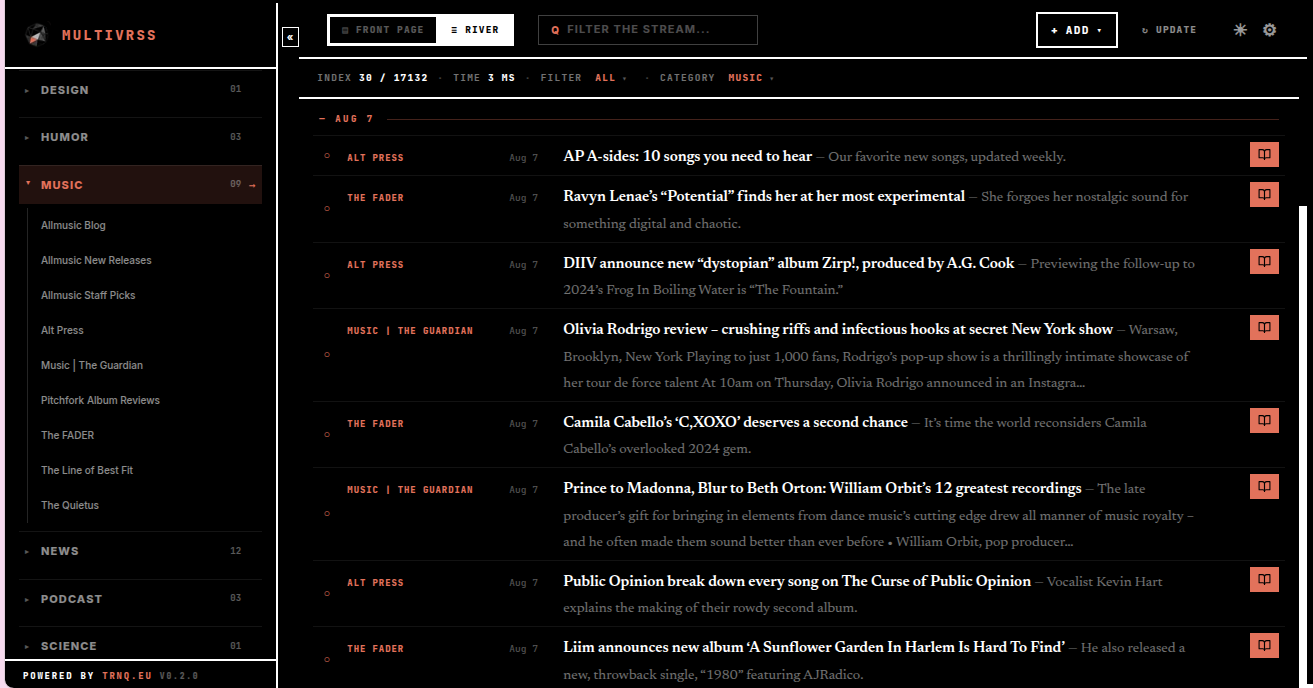Open Olivia Rodrigo review headline
The height and width of the screenshot is (688, 1313).
838,329
